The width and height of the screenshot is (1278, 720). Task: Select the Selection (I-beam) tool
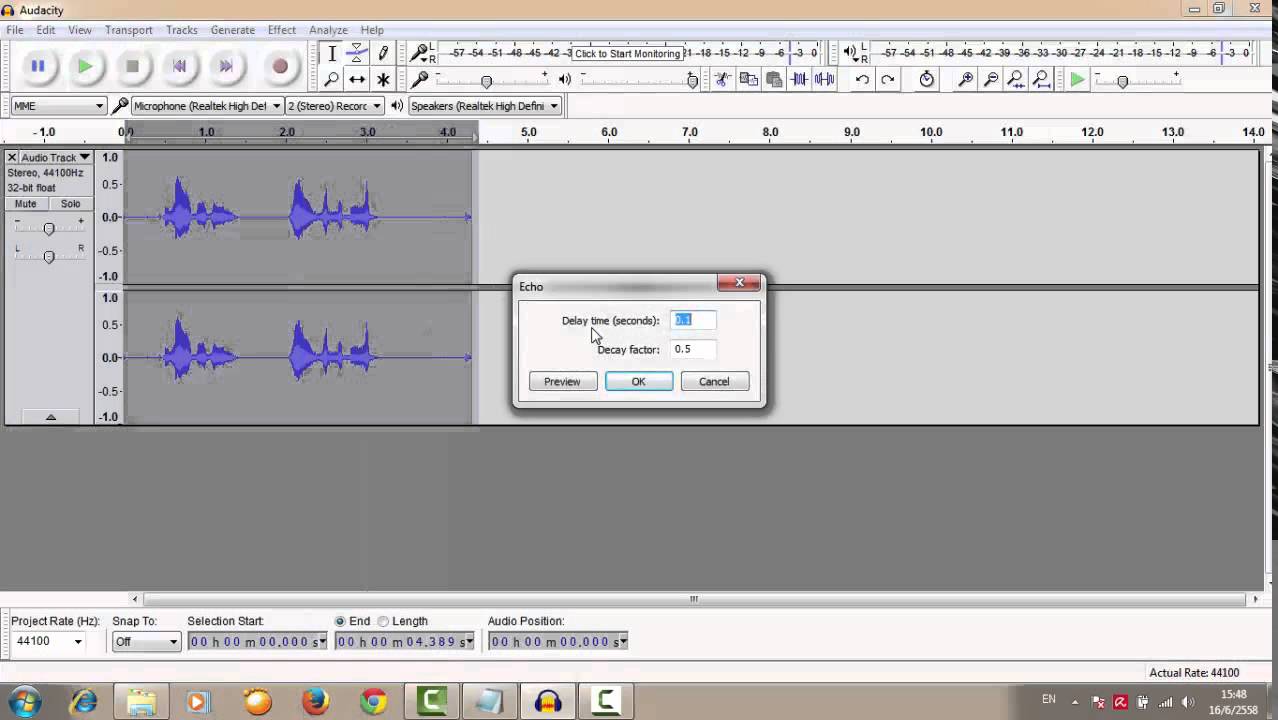[332, 54]
